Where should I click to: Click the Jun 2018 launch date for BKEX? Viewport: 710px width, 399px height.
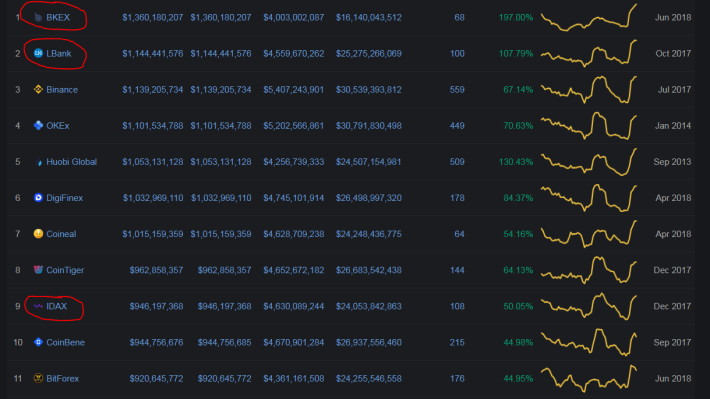pyautogui.click(x=673, y=17)
